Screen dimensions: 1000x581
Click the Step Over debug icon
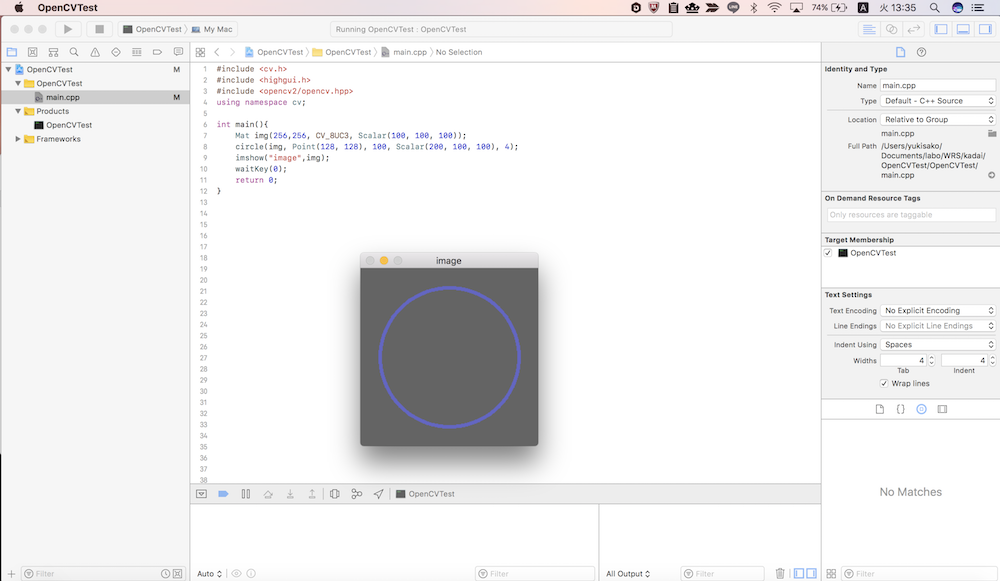[268, 494]
